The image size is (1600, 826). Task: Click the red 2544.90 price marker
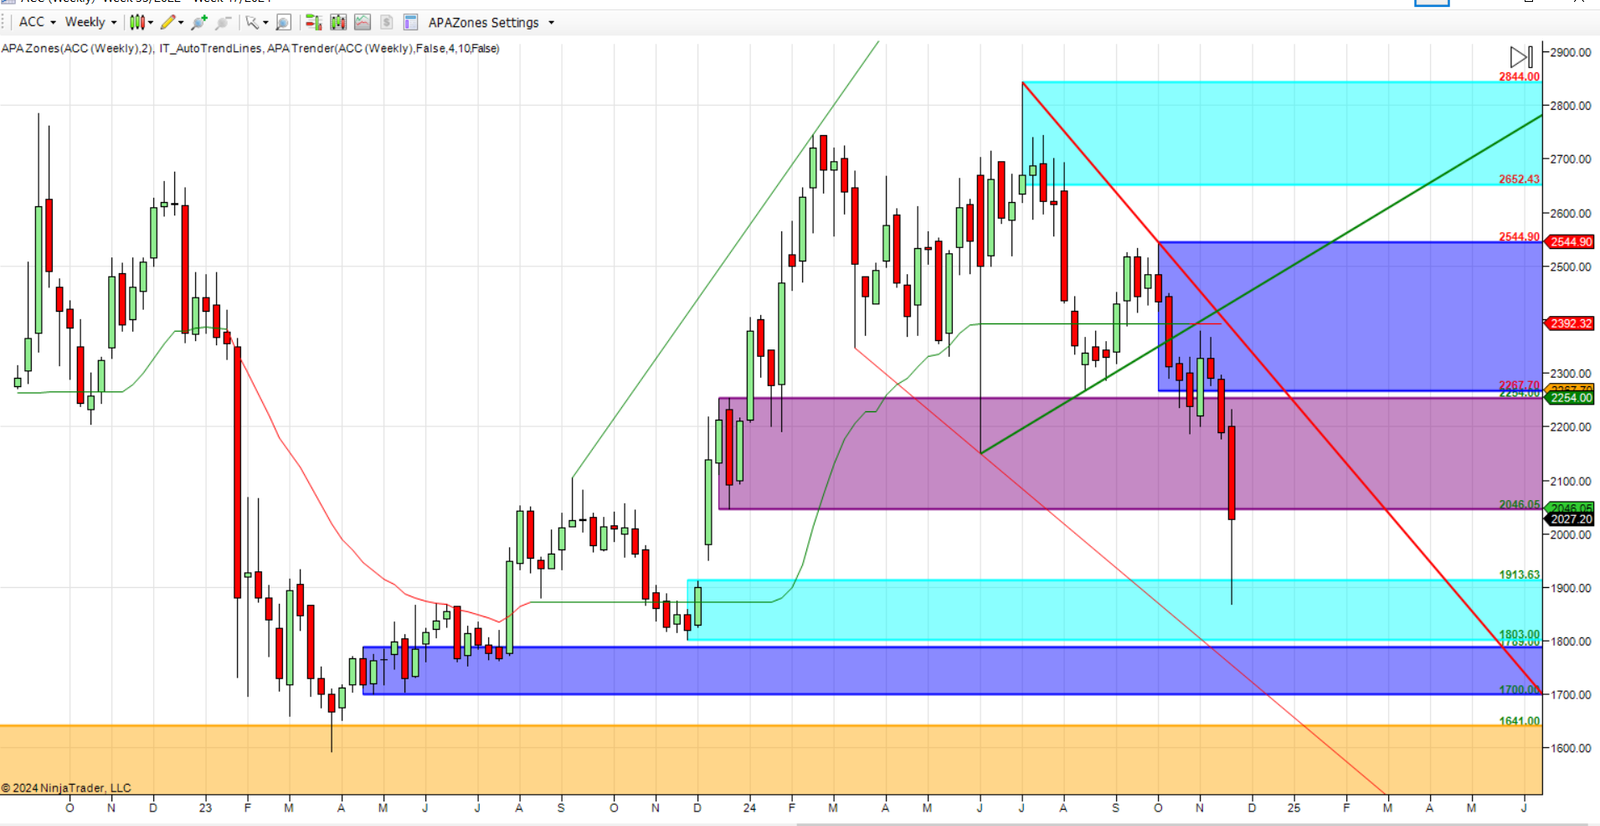click(x=1571, y=242)
